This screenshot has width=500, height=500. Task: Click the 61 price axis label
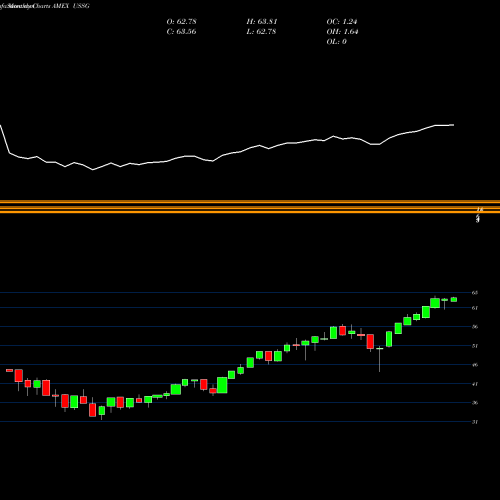point(475,308)
